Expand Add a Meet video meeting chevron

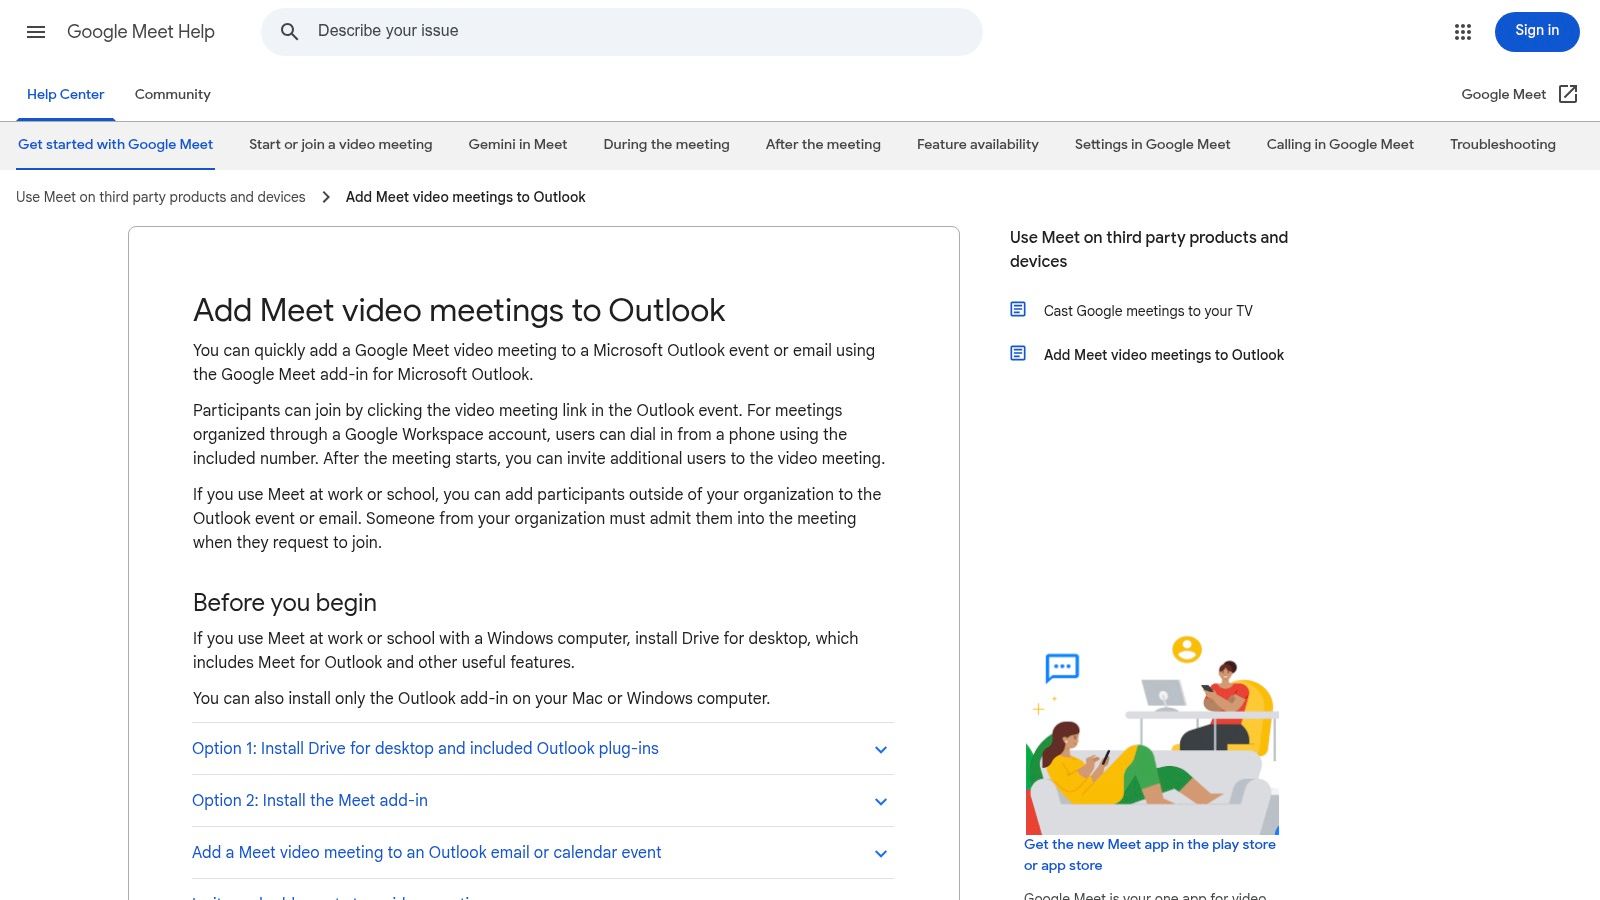[881, 853]
